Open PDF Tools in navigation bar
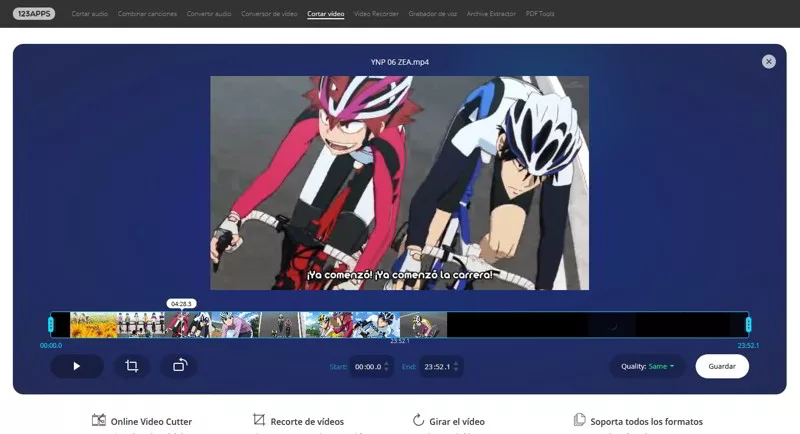Viewport: 800px width, 434px height. click(x=540, y=14)
